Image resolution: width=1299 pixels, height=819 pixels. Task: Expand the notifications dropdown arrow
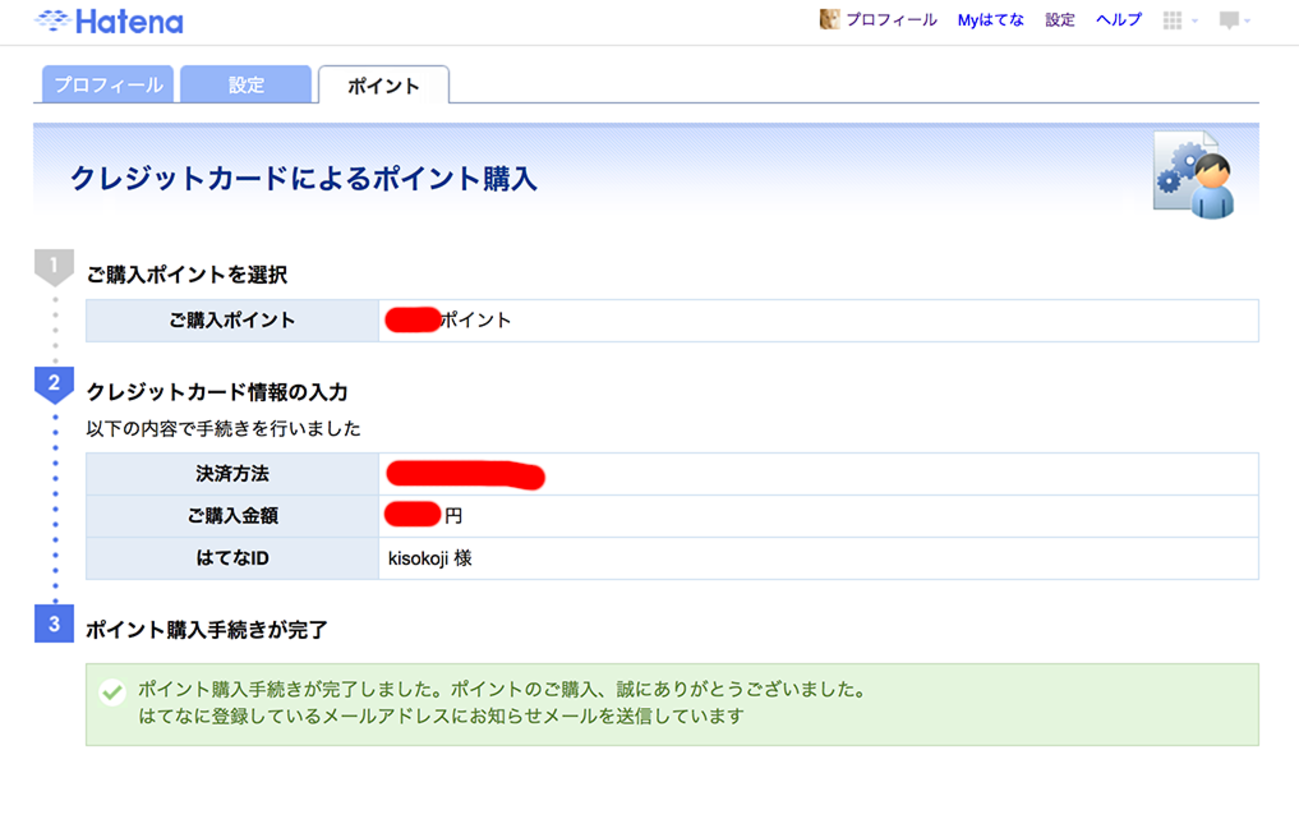[x=1247, y=21]
